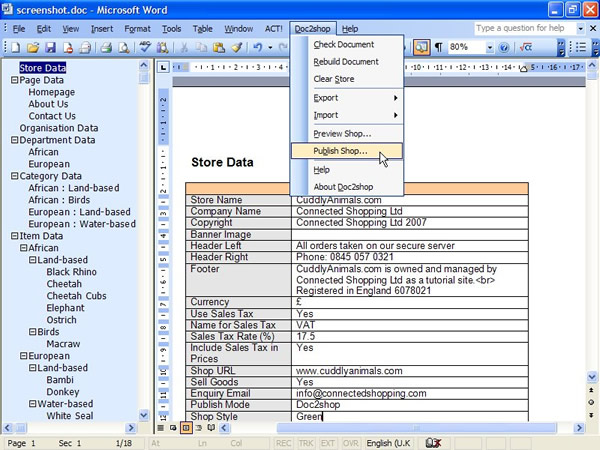The height and width of the screenshot is (450, 600).
Task: Click spelling status book icon in status bar
Action: tap(433, 443)
